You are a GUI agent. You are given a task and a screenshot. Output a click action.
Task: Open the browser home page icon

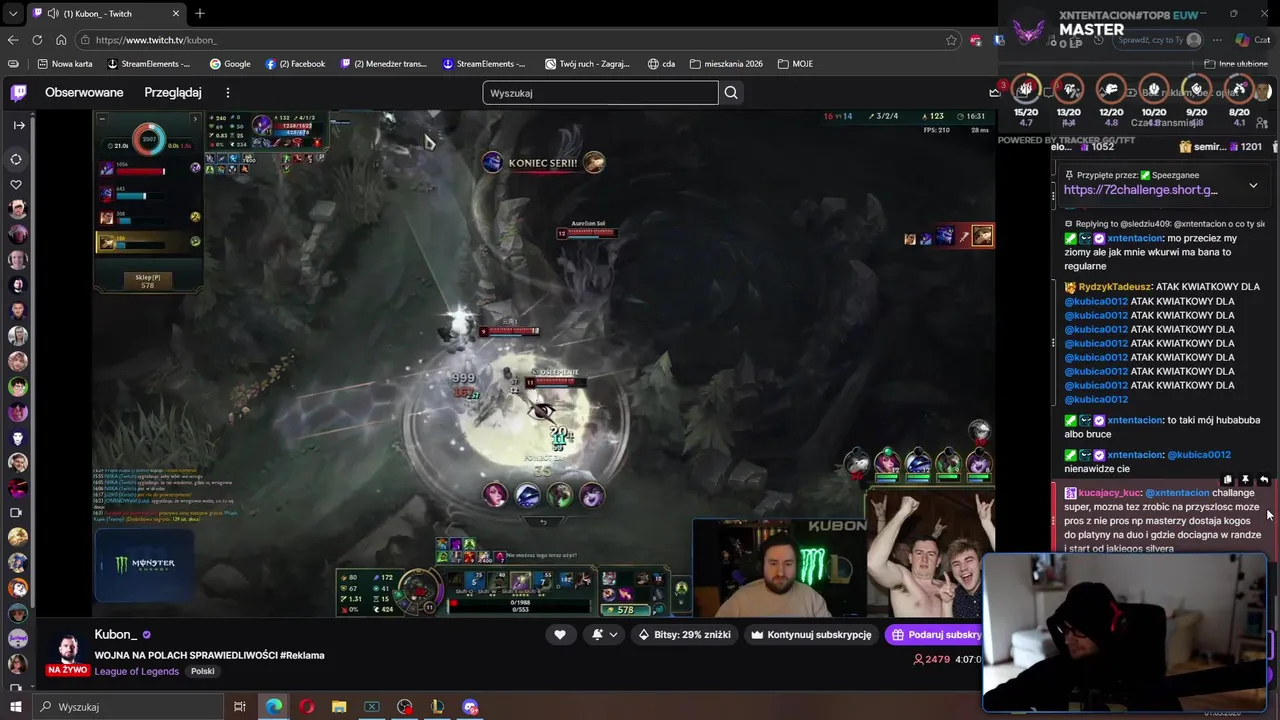[x=61, y=40]
